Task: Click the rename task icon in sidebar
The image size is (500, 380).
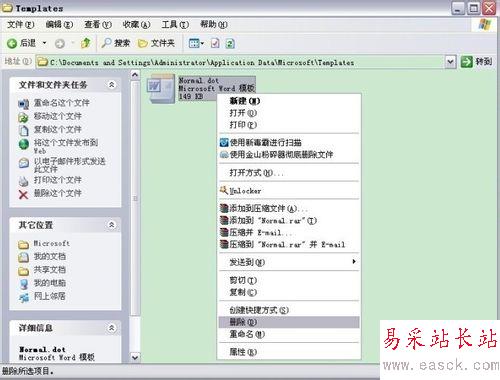Action: point(23,104)
